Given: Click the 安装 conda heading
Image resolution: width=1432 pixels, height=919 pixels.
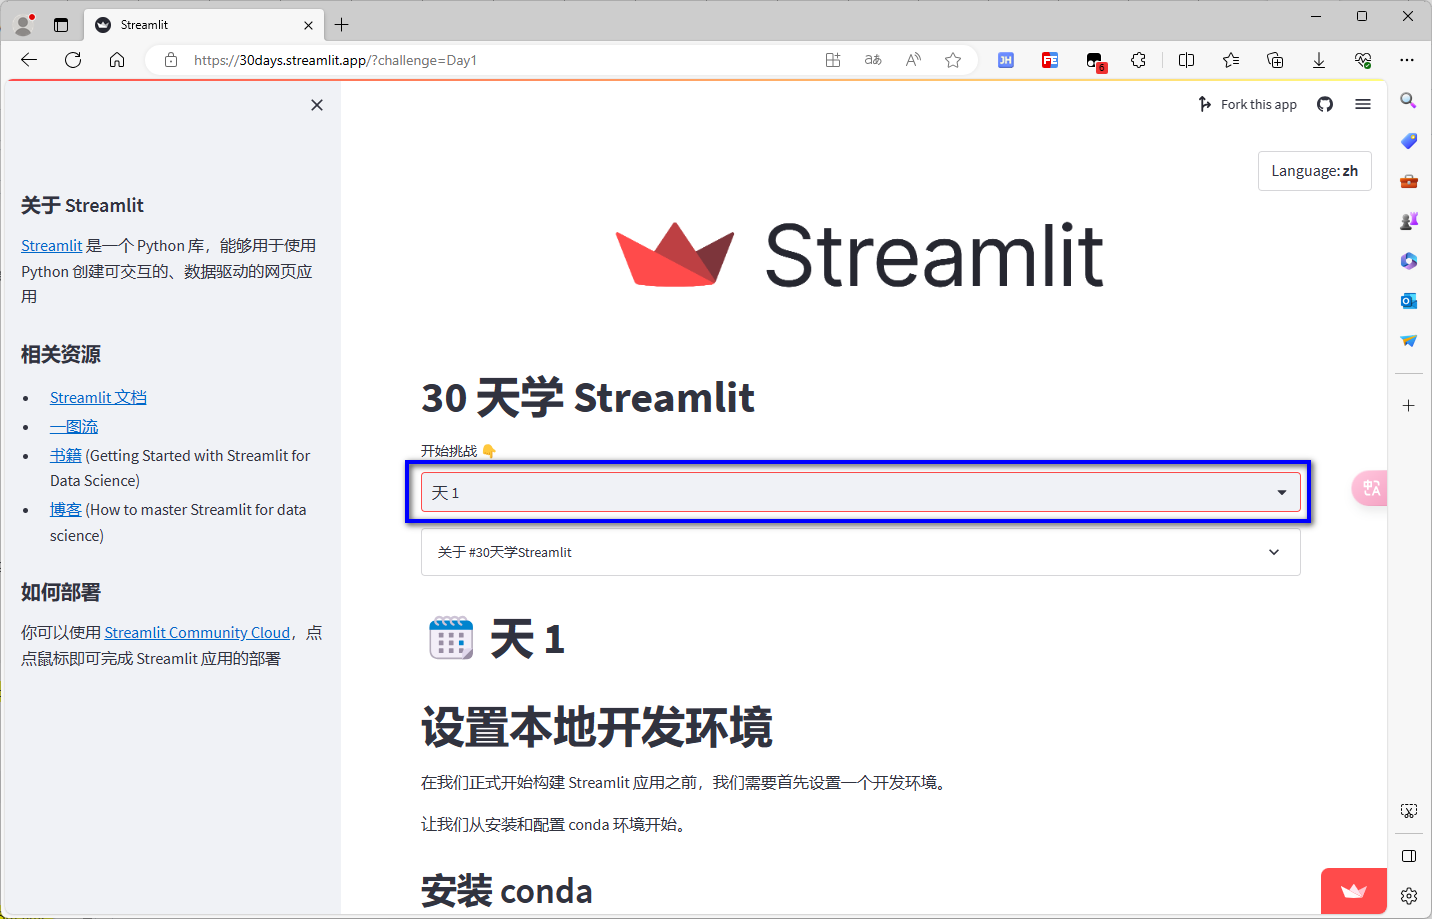Looking at the screenshot, I should pos(507,890).
